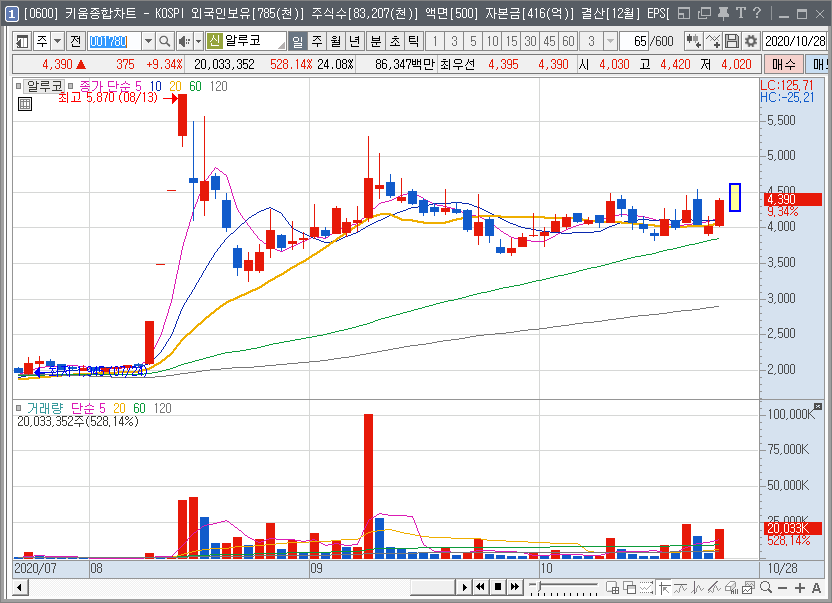This screenshot has height=603, width=832.
Task: Click the zoom slider handle at bottom
Action: pyautogui.click(x=538, y=587)
